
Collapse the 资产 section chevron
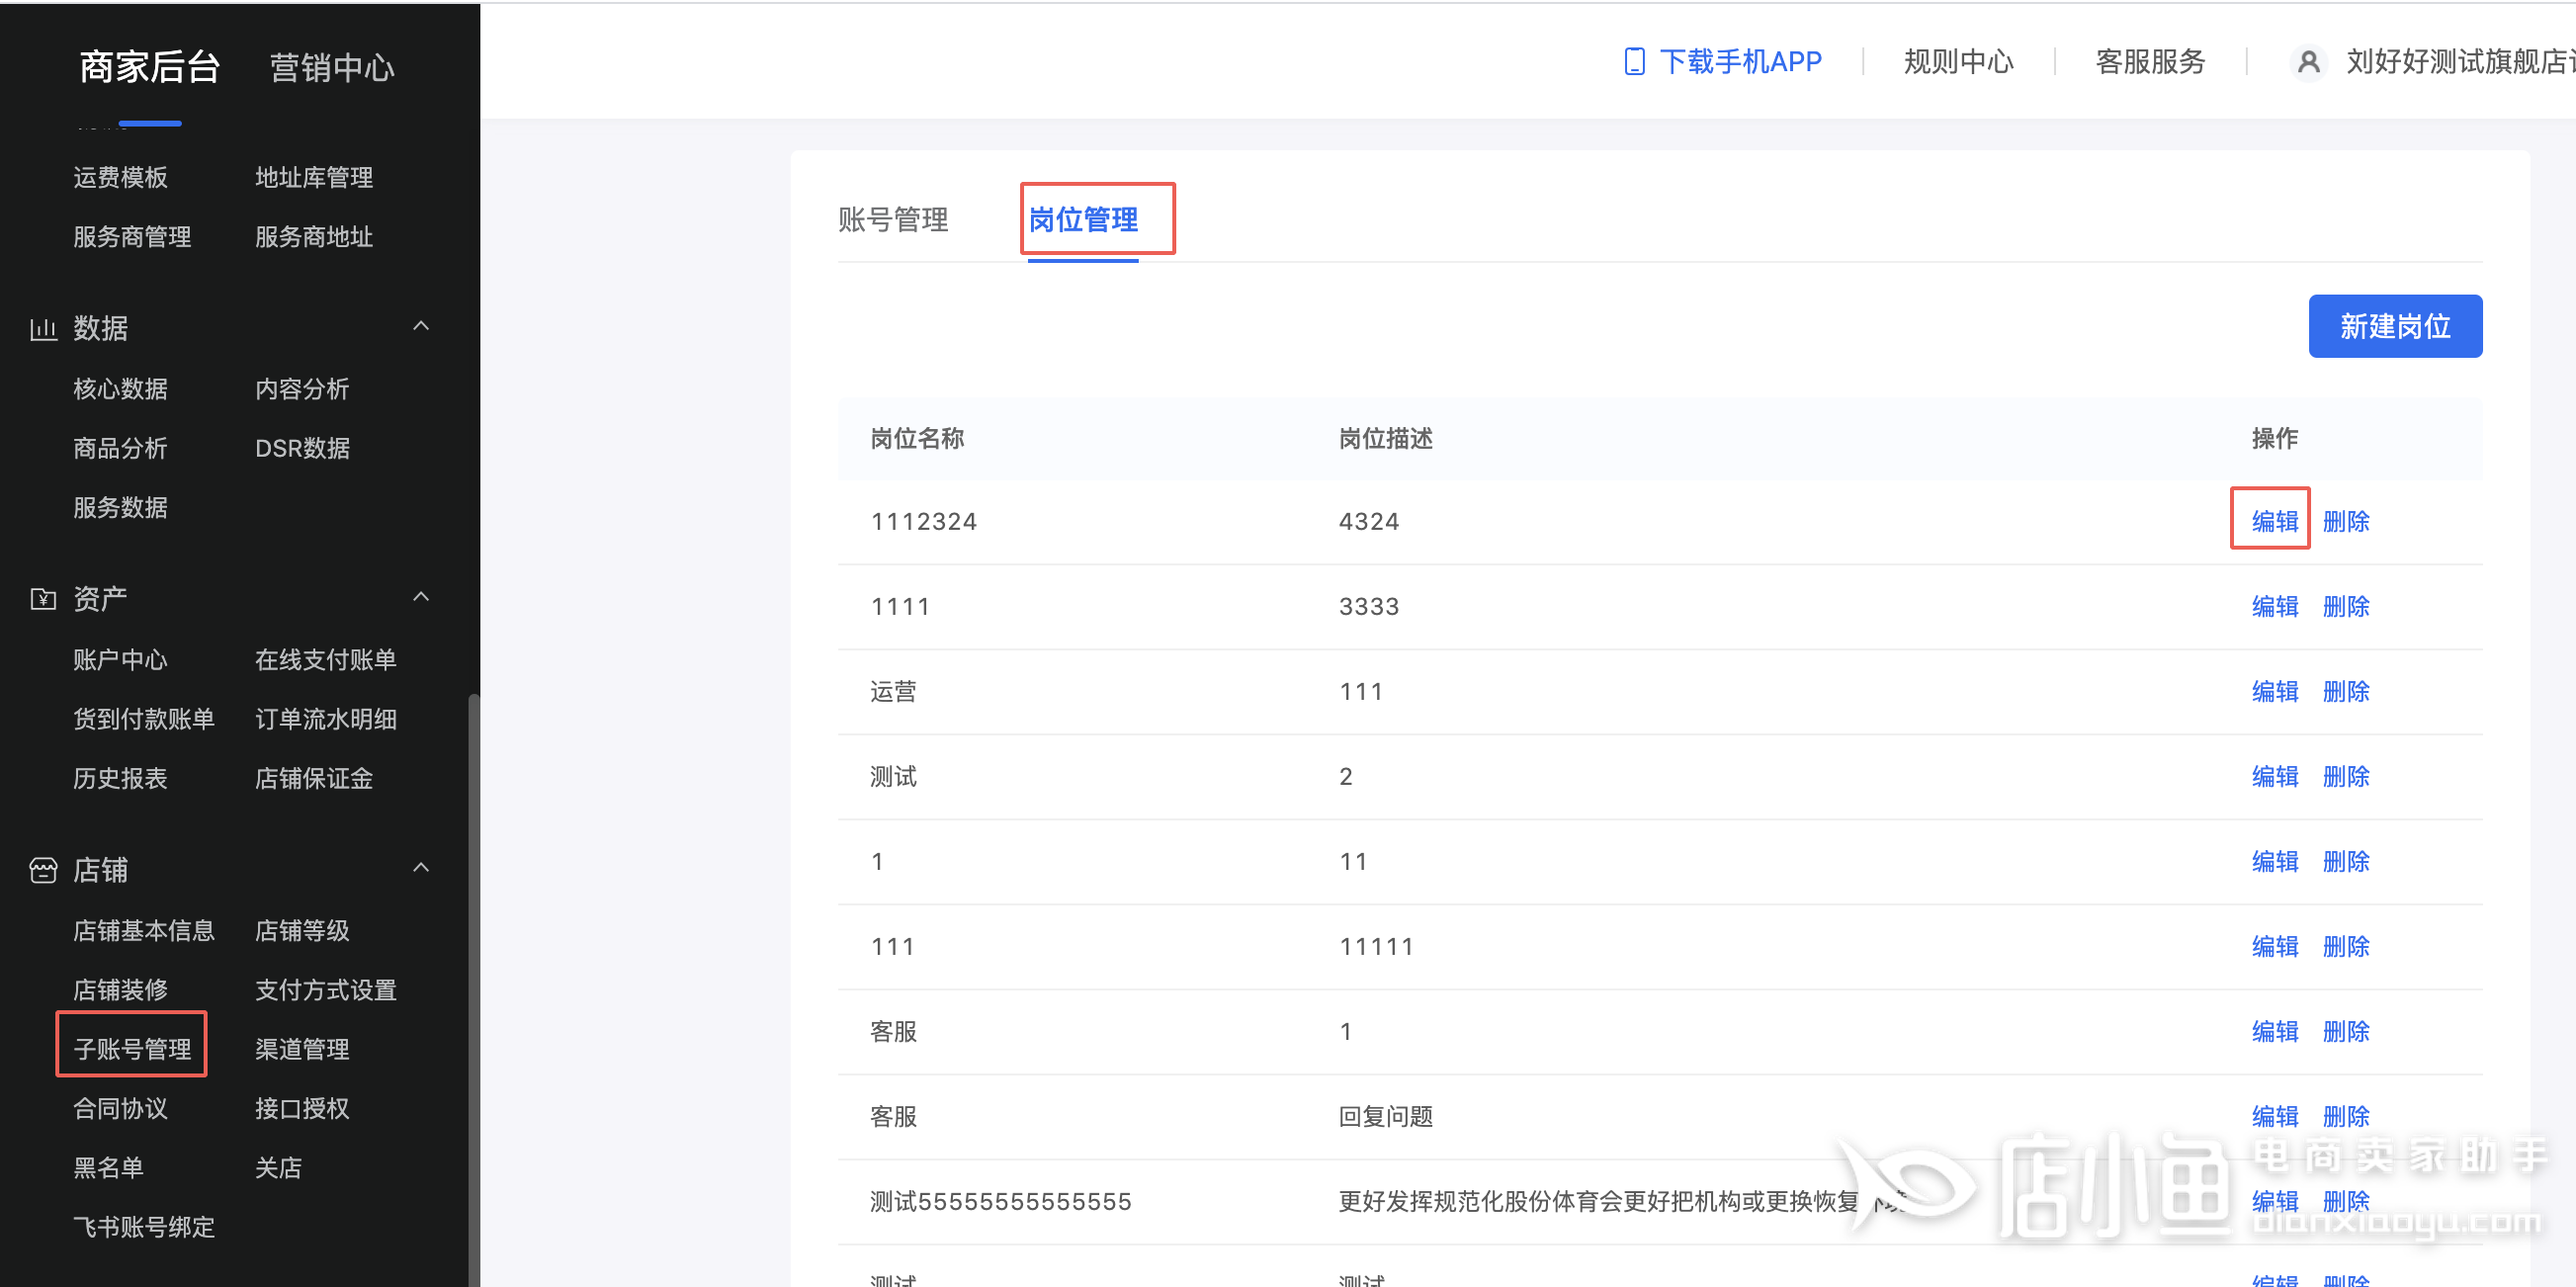[x=421, y=597]
